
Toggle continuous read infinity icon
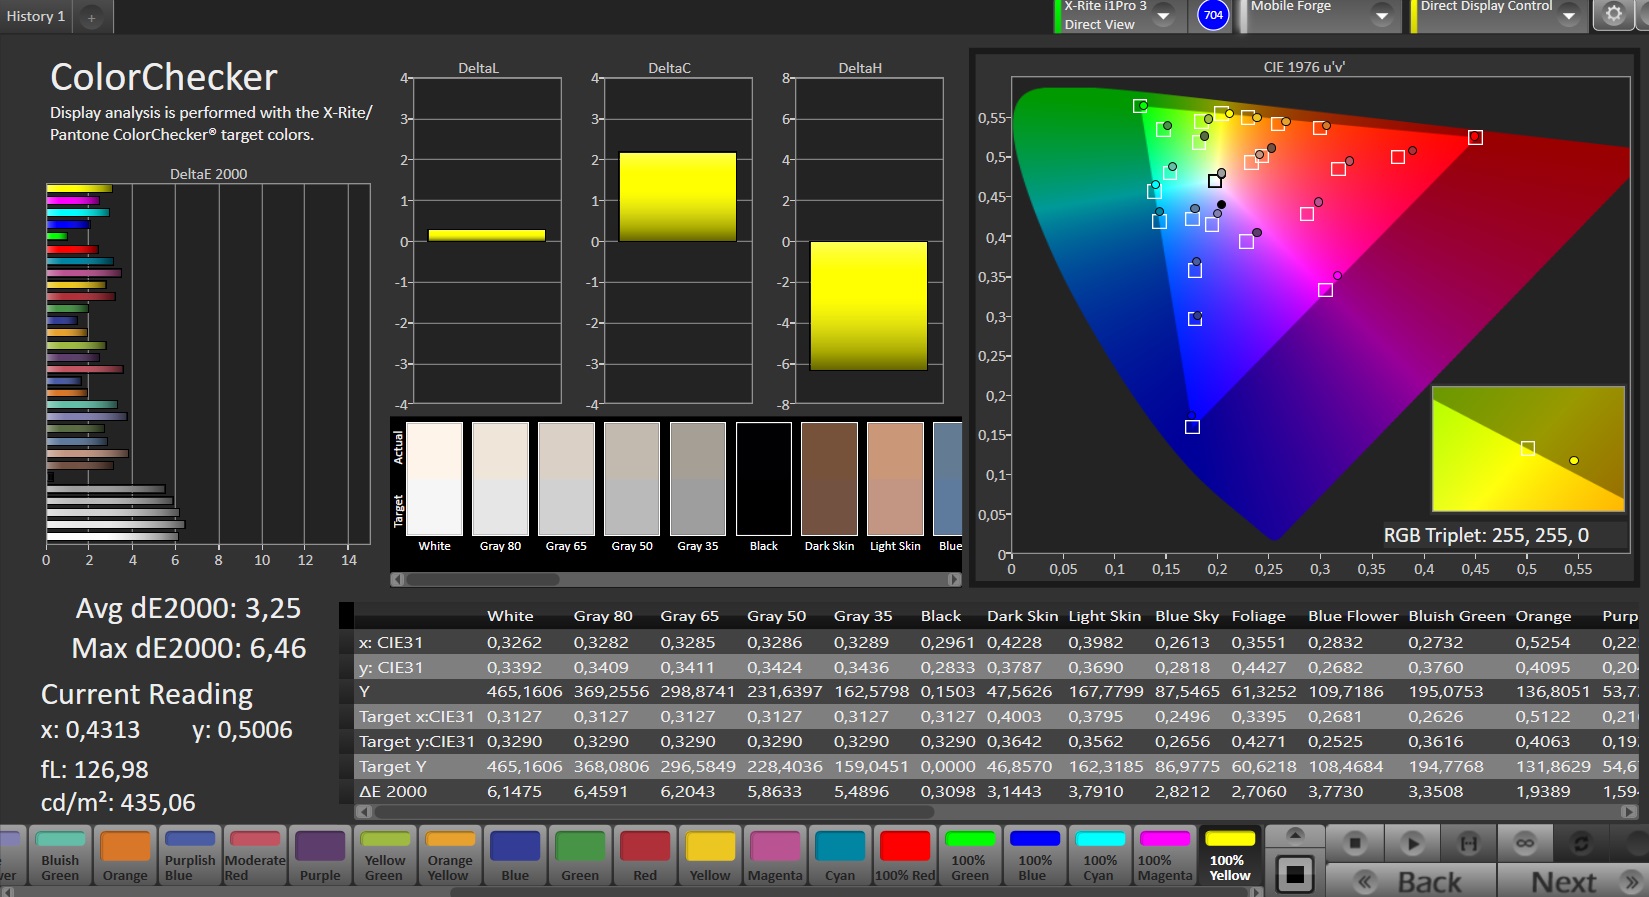point(1524,844)
